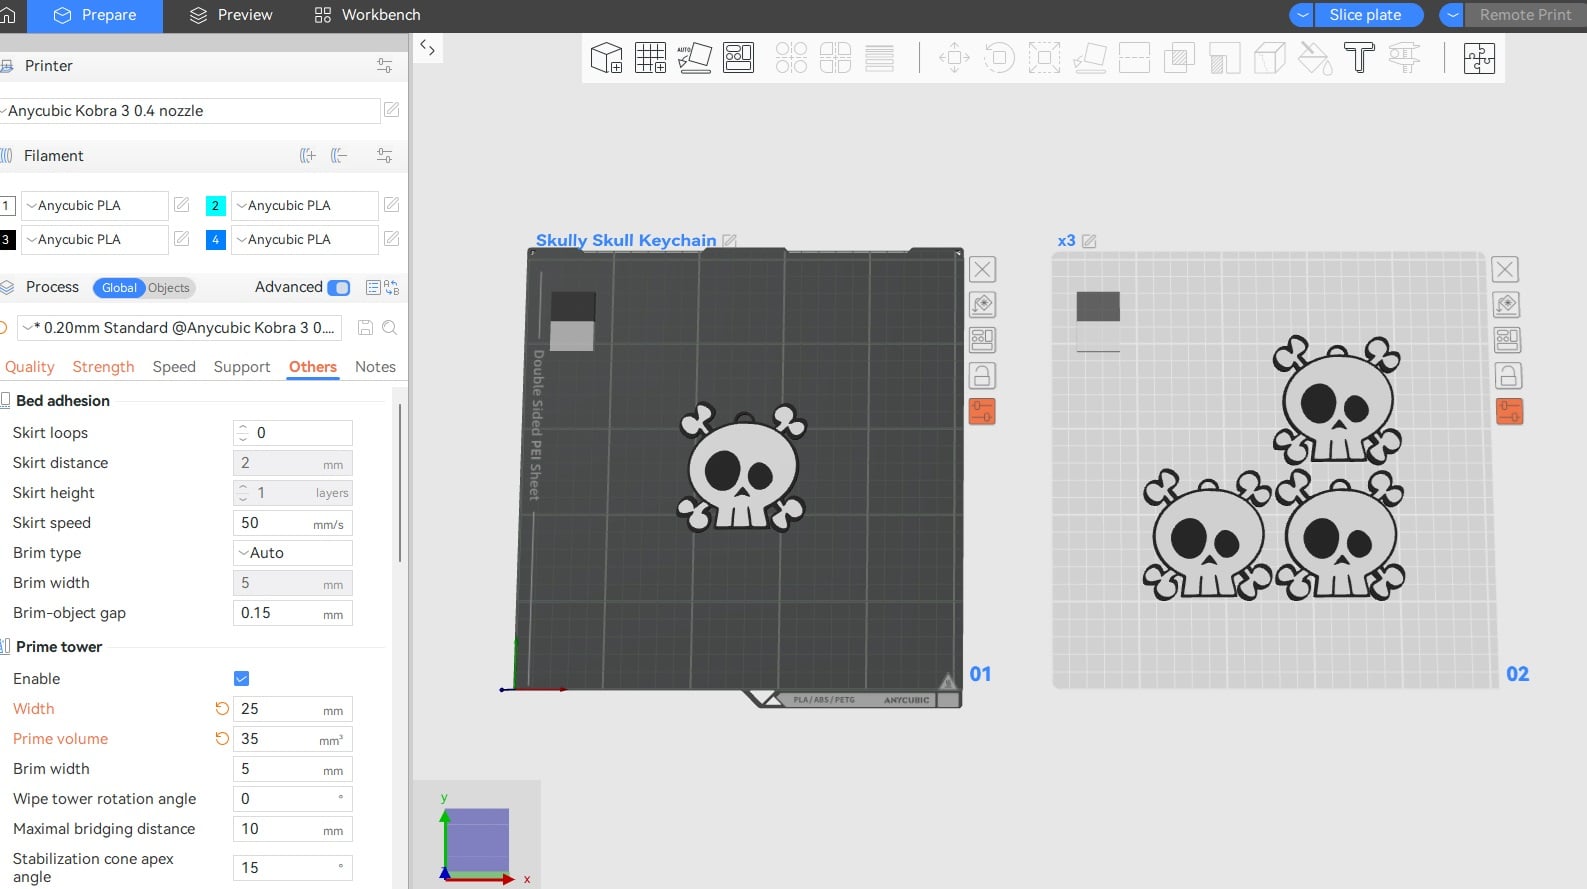Viewport: 1587px width, 889px height.
Task: Click the Add object cube icon
Action: pyautogui.click(x=606, y=58)
